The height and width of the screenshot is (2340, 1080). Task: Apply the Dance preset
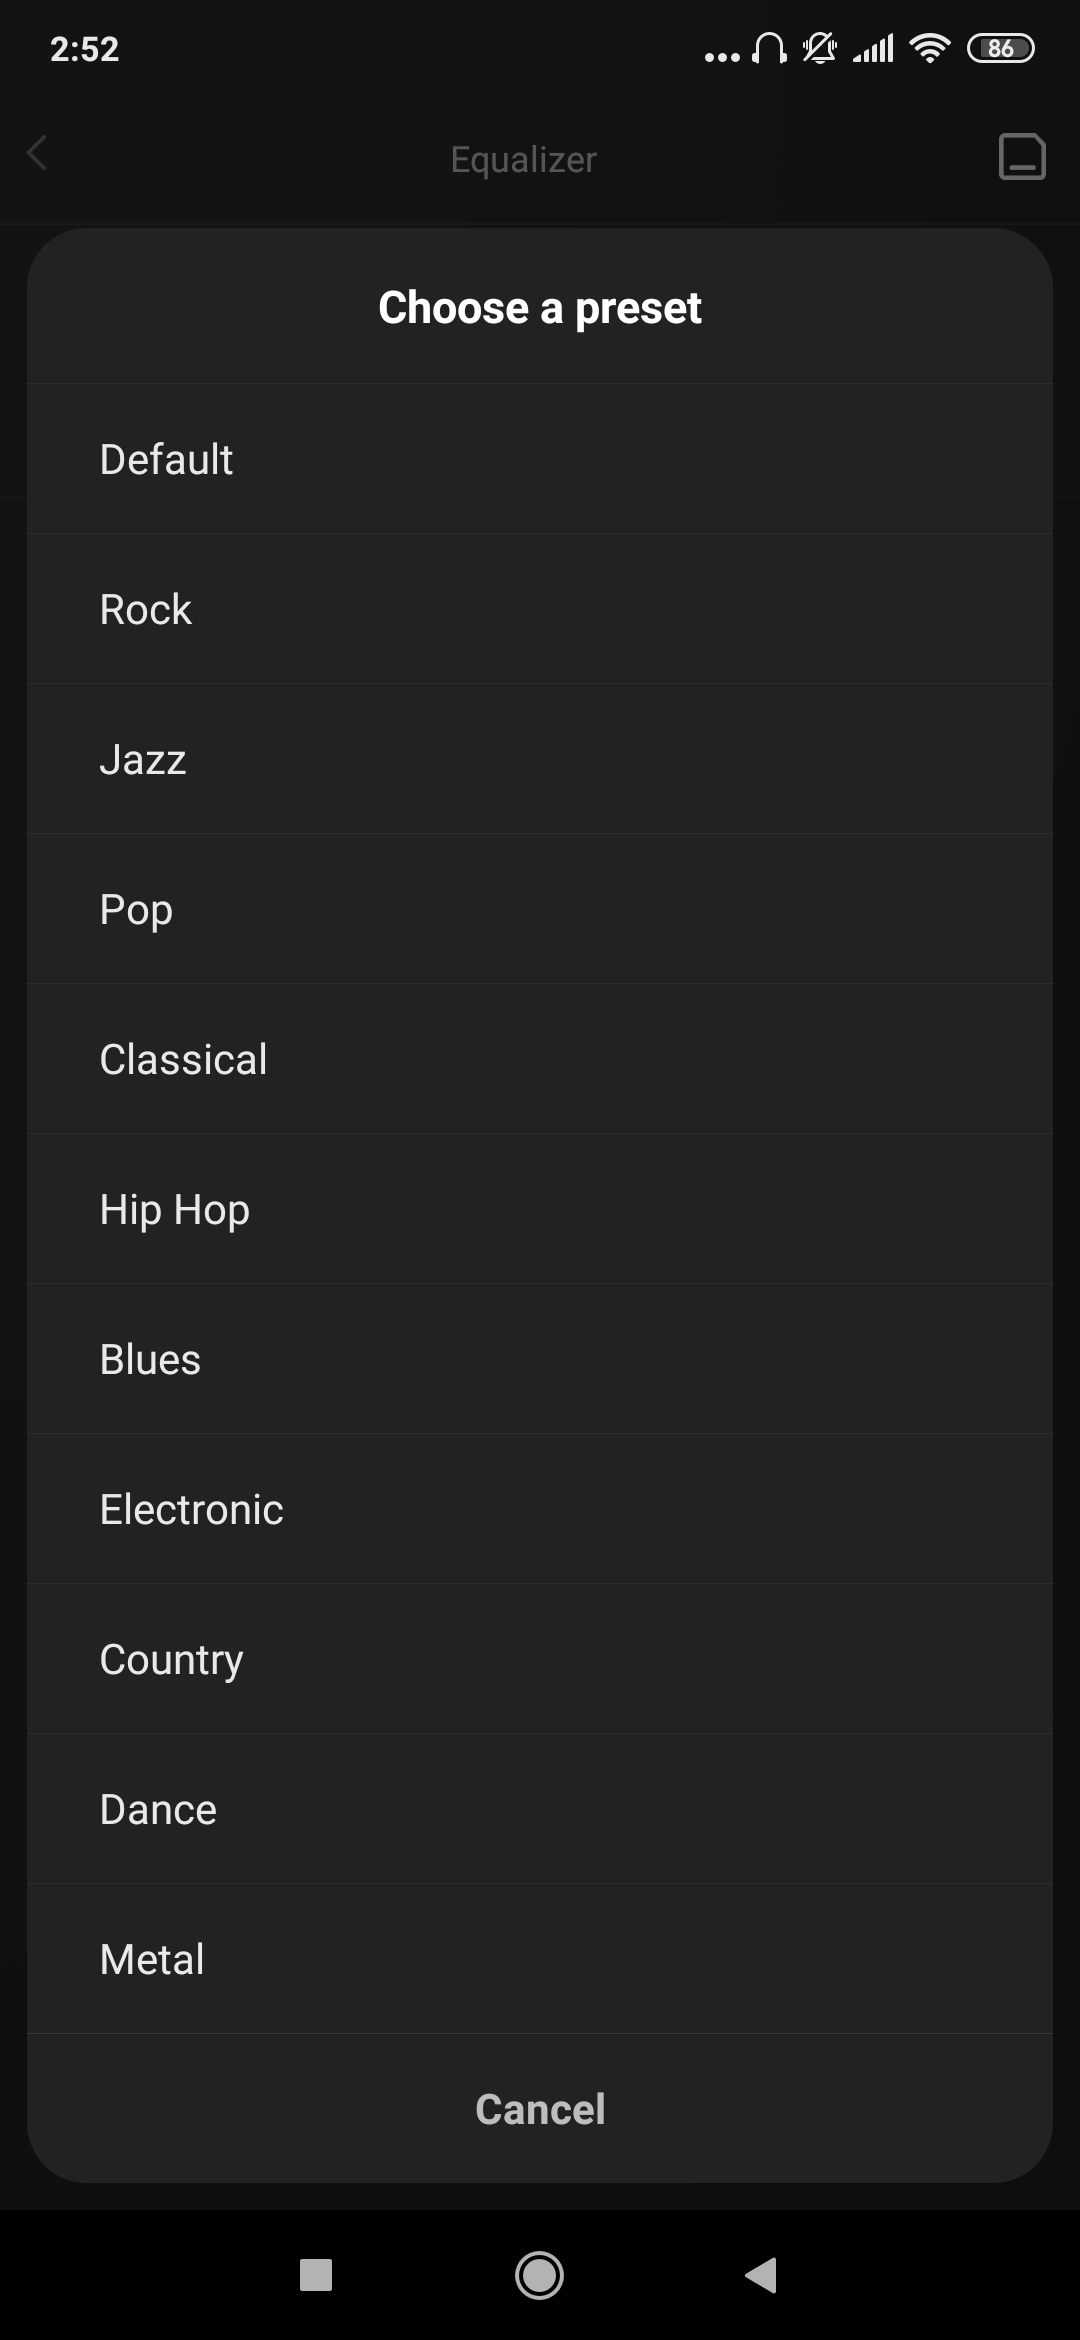[x=540, y=1809]
